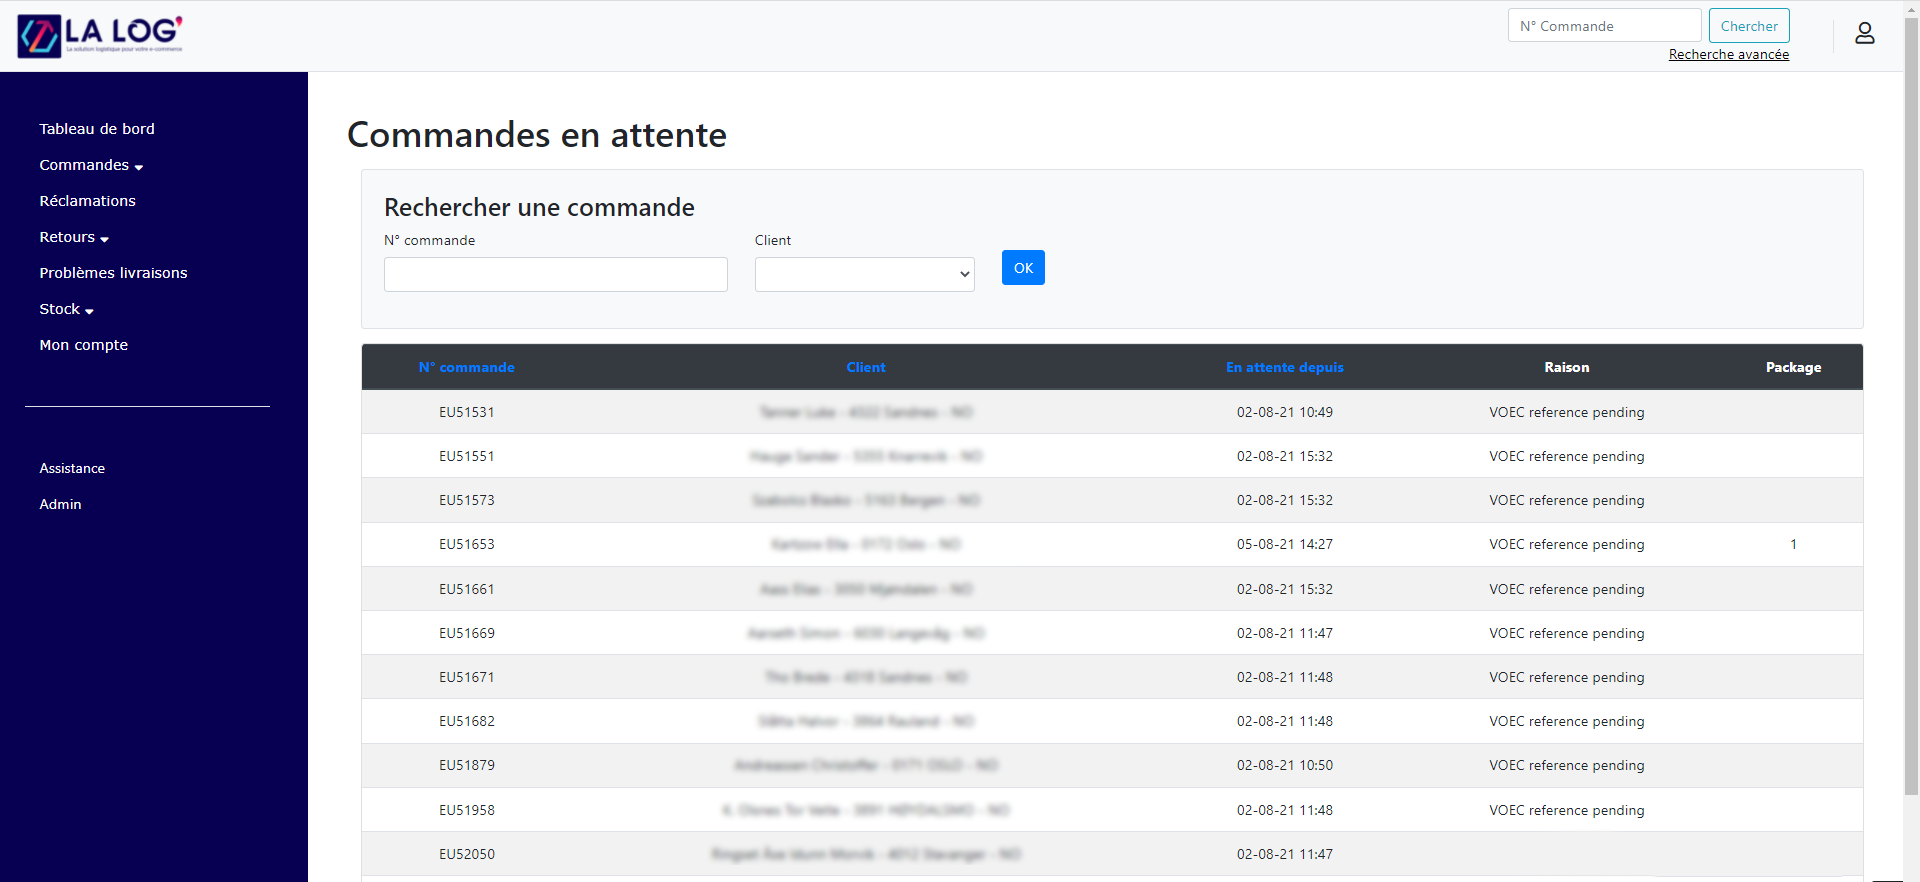Open the user account icon
Screen dimensions: 1920x882
1864,34
